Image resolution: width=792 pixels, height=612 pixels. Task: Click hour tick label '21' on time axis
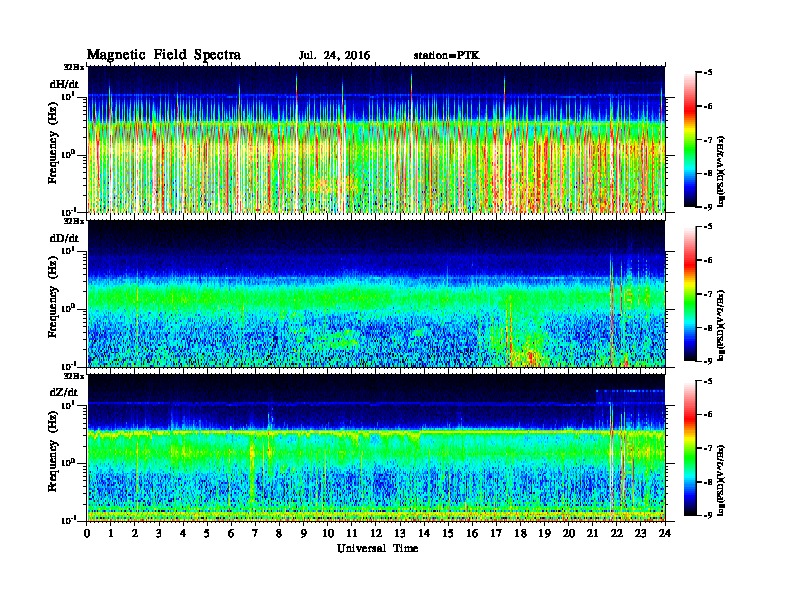[x=592, y=534]
